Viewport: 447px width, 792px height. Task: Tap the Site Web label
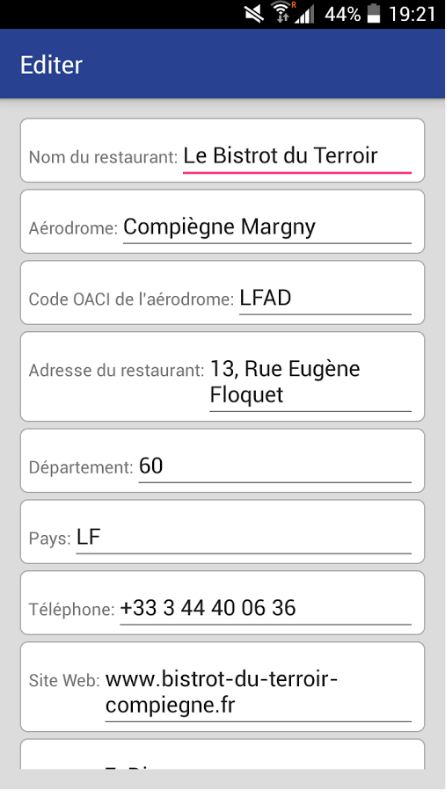click(x=65, y=680)
